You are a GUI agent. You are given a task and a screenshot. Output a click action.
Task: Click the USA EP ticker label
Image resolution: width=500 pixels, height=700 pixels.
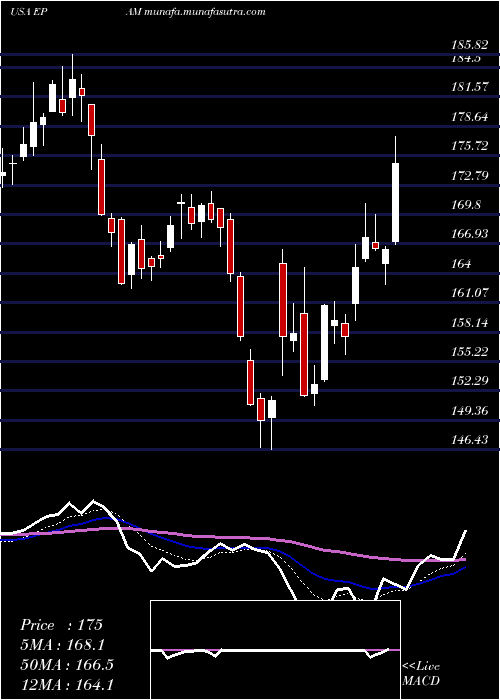[x=27, y=12]
